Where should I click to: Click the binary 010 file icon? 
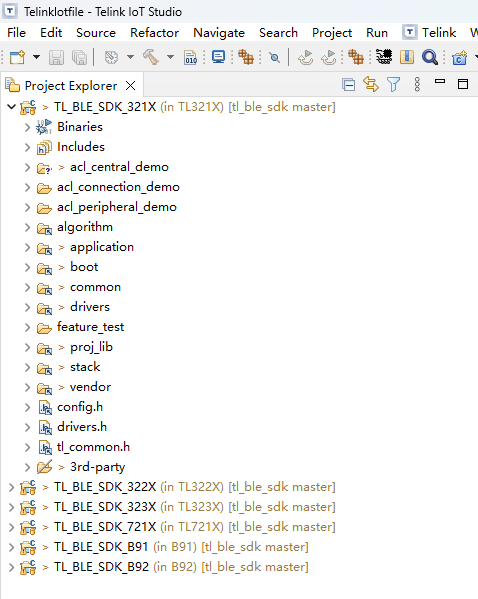point(190,57)
